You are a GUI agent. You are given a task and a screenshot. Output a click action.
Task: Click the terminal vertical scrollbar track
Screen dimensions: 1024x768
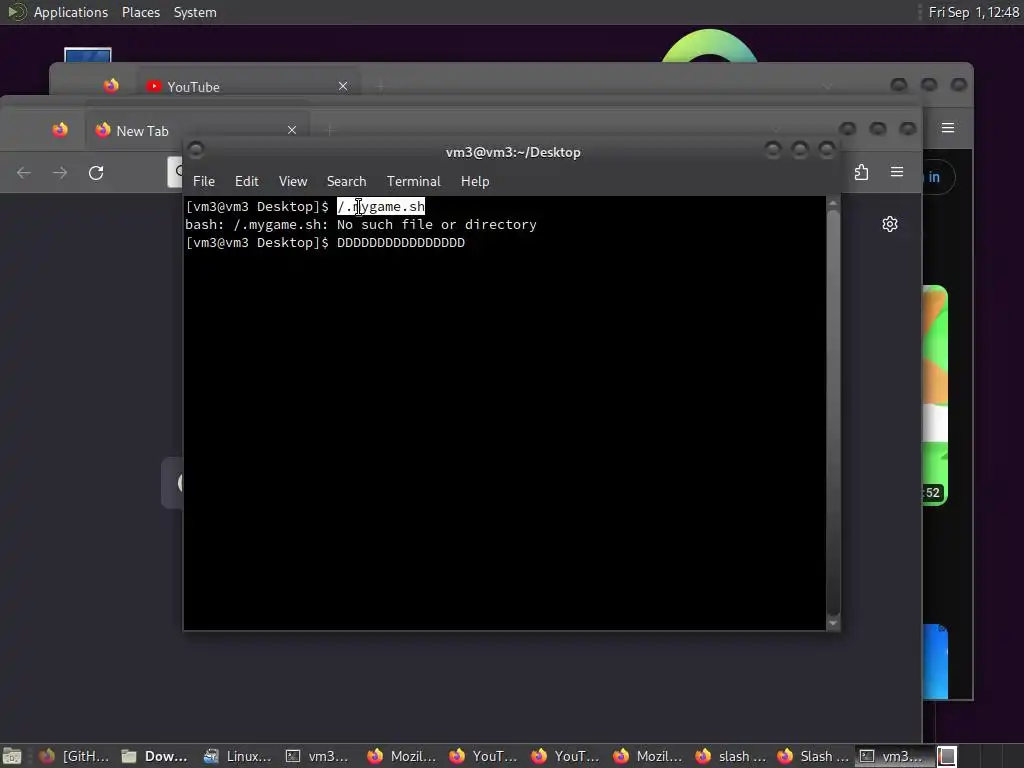pyautogui.click(x=833, y=413)
